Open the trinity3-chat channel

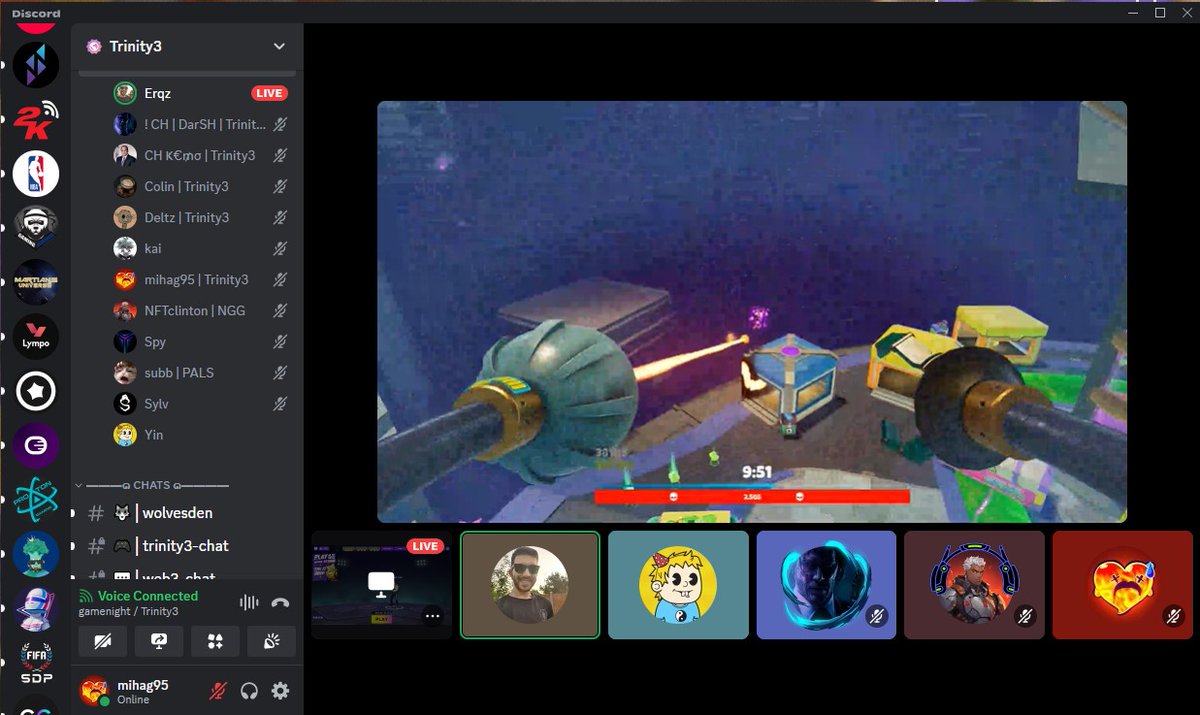coord(186,545)
